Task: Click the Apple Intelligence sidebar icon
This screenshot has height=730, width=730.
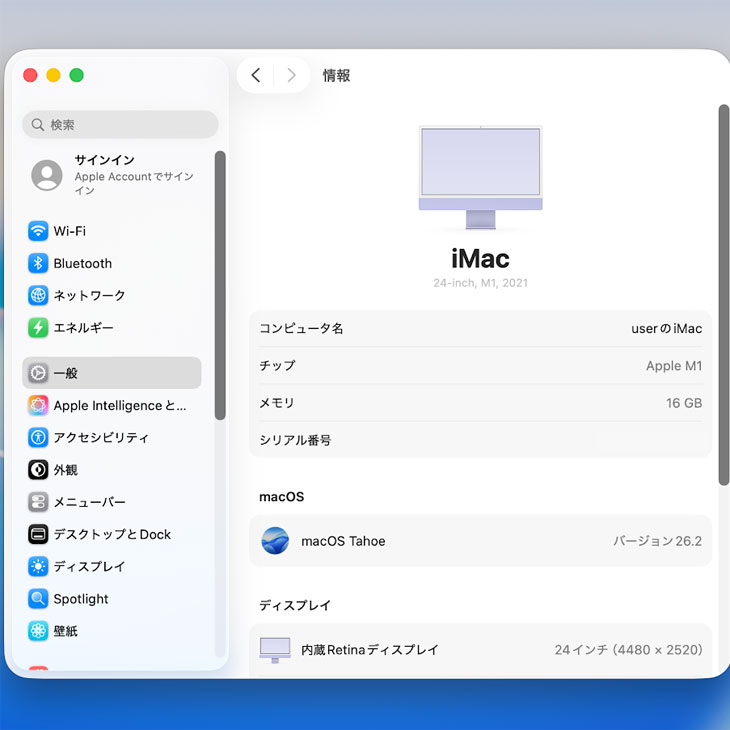Action: 38,405
